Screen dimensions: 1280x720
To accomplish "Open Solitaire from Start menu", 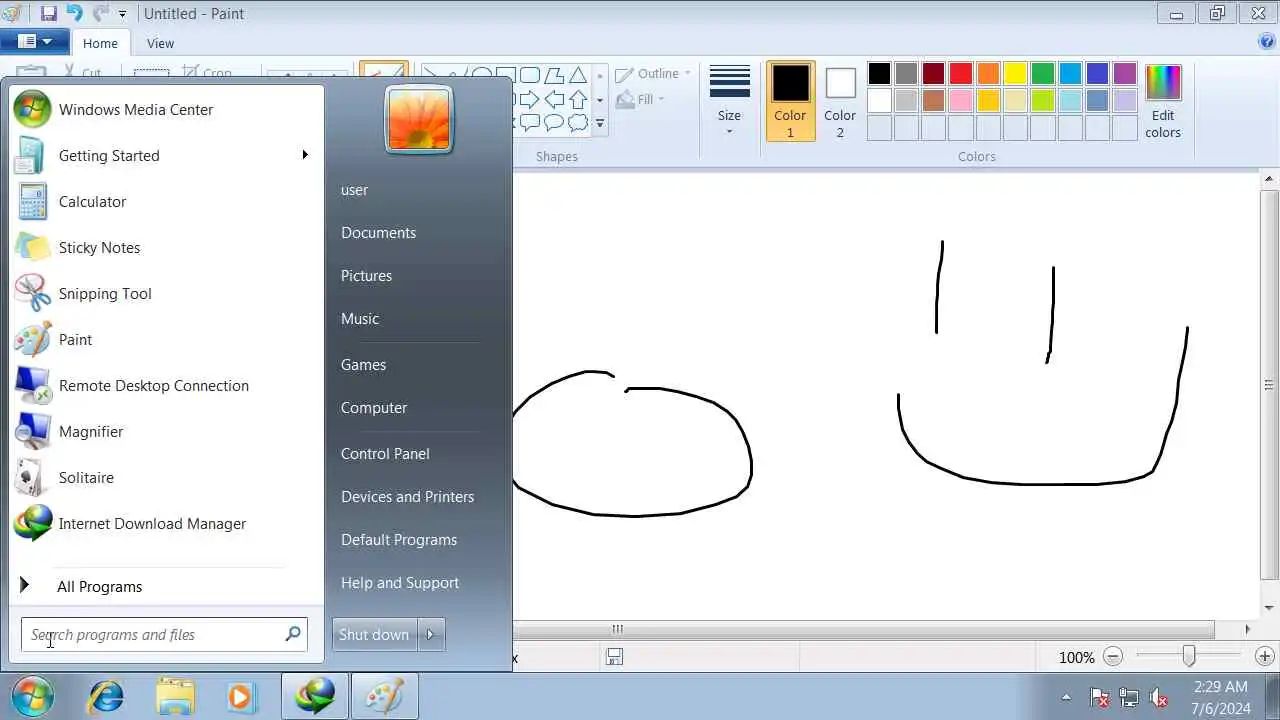I will (x=166, y=478).
